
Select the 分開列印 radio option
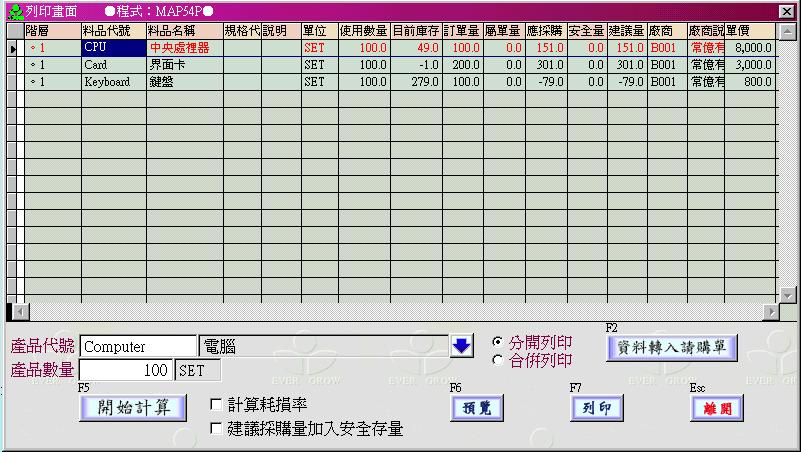(x=498, y=342)
